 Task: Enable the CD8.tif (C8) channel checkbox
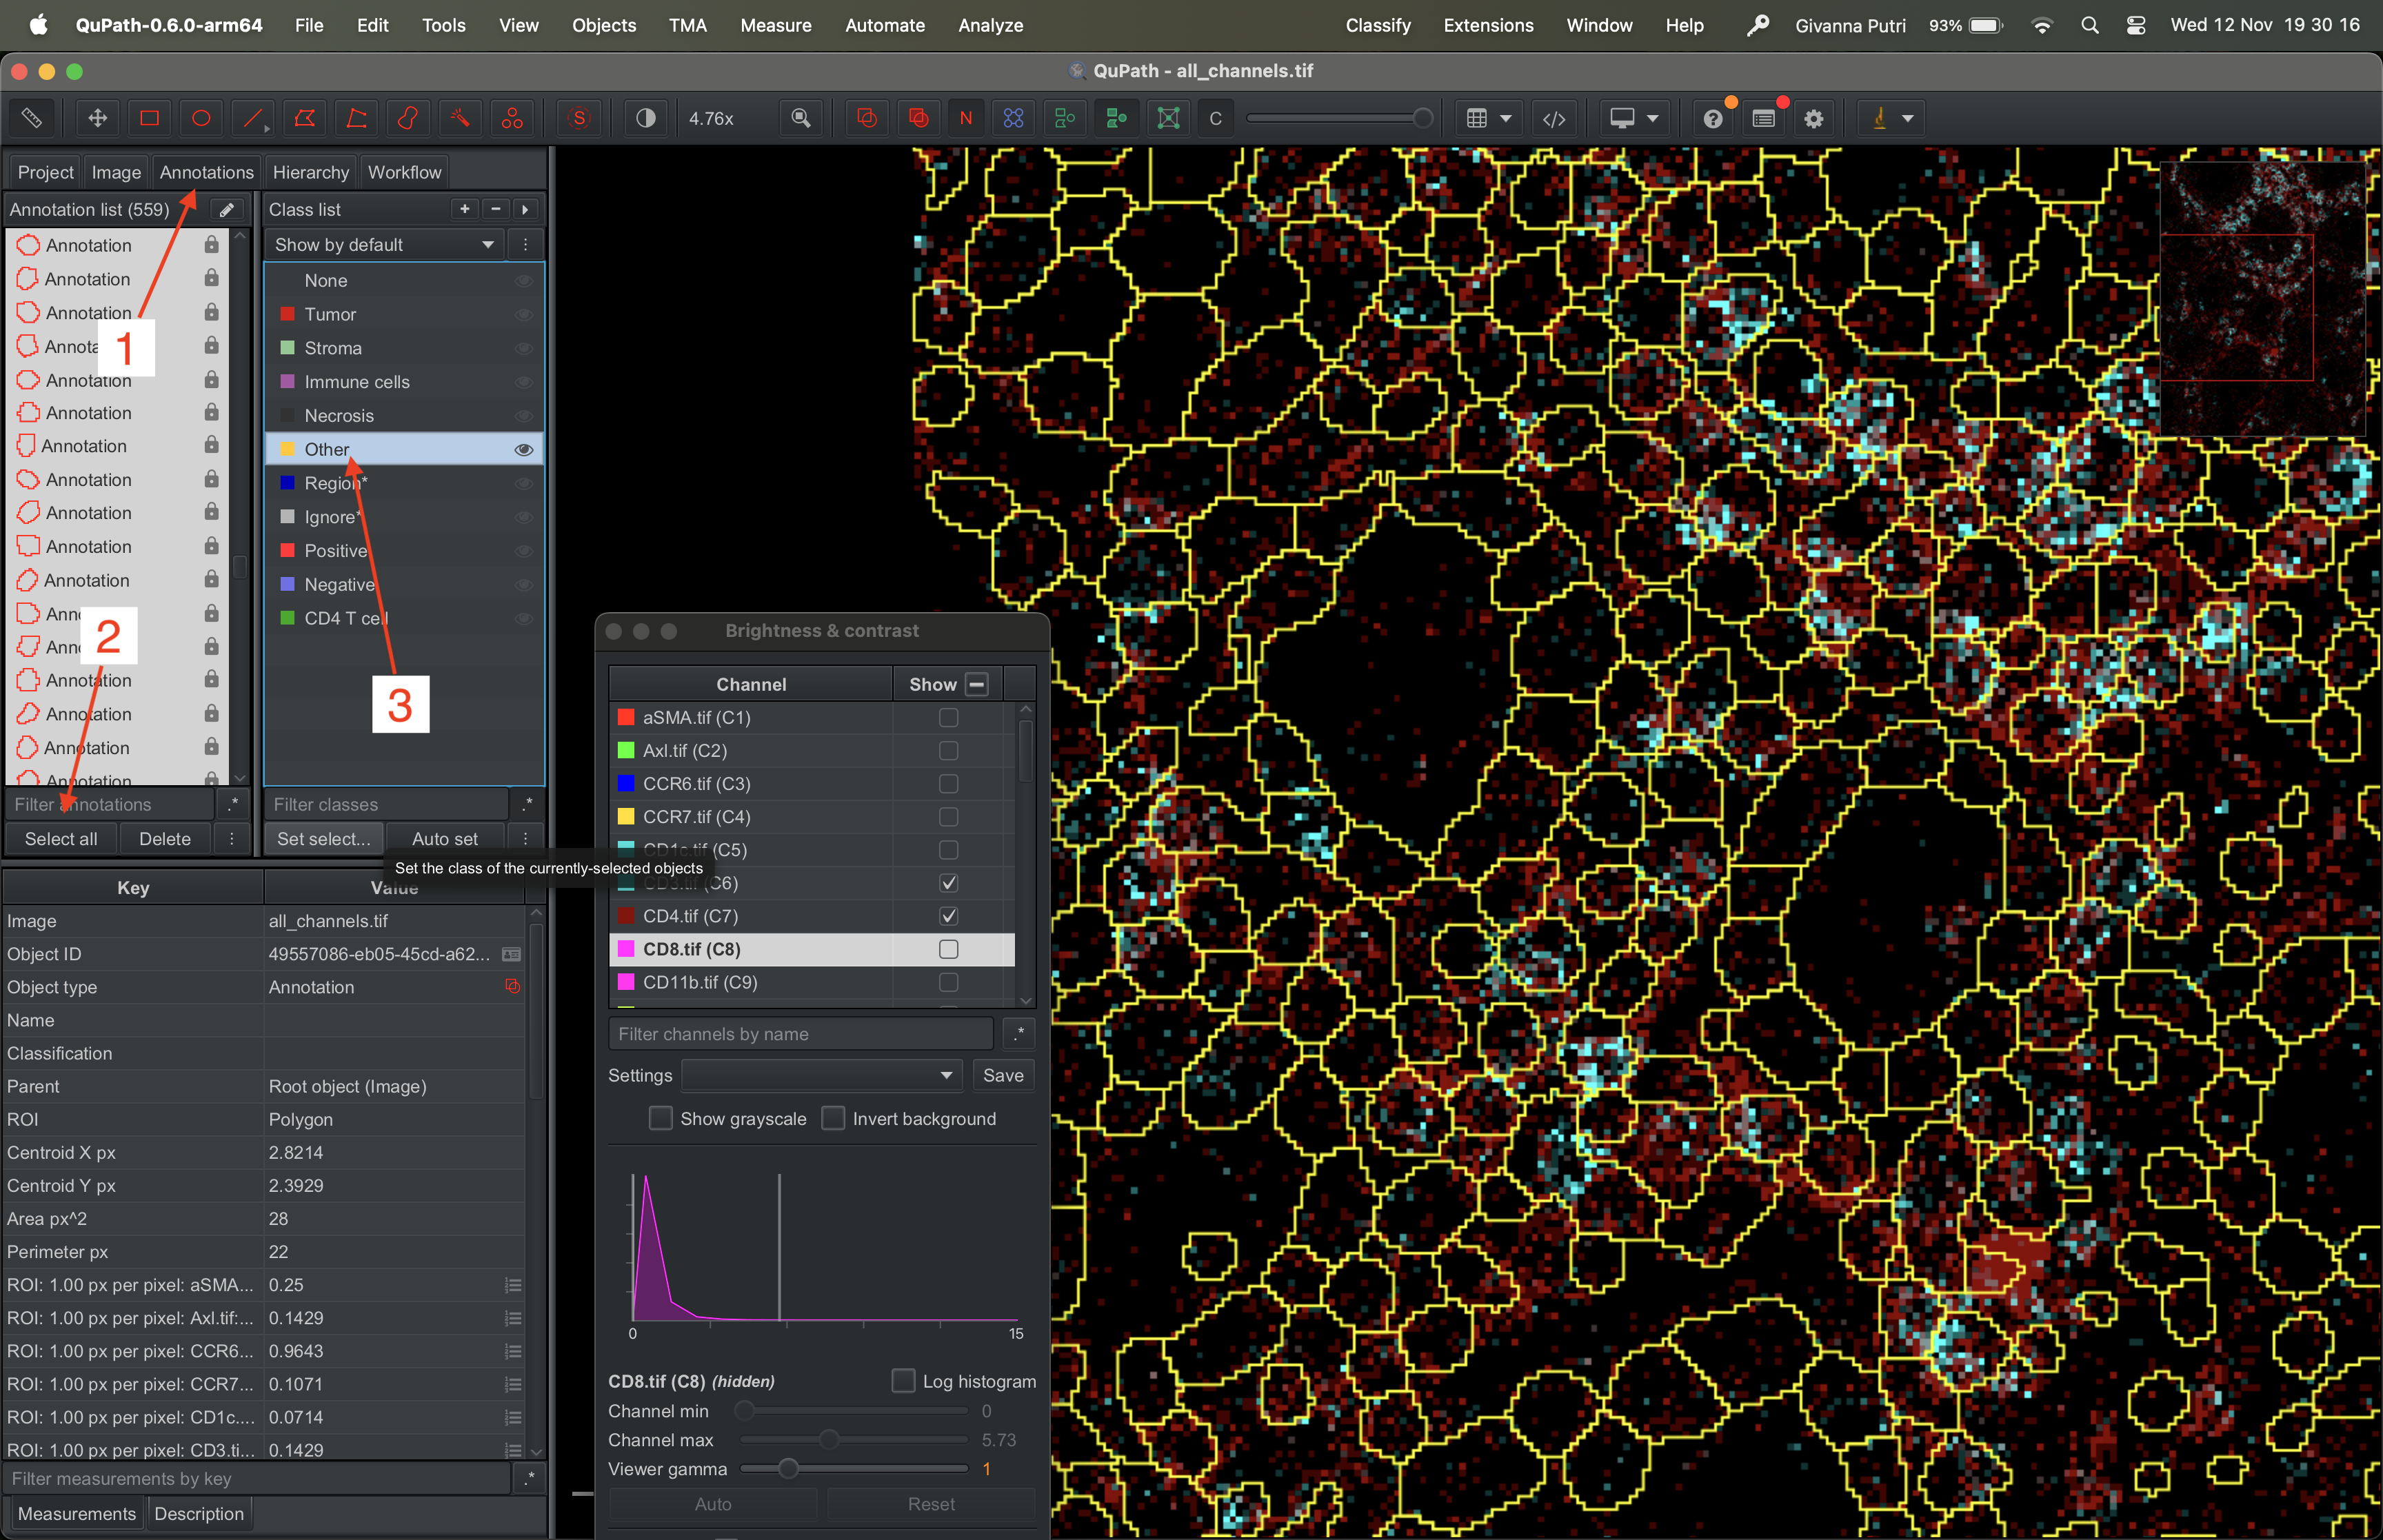[948, 949]
